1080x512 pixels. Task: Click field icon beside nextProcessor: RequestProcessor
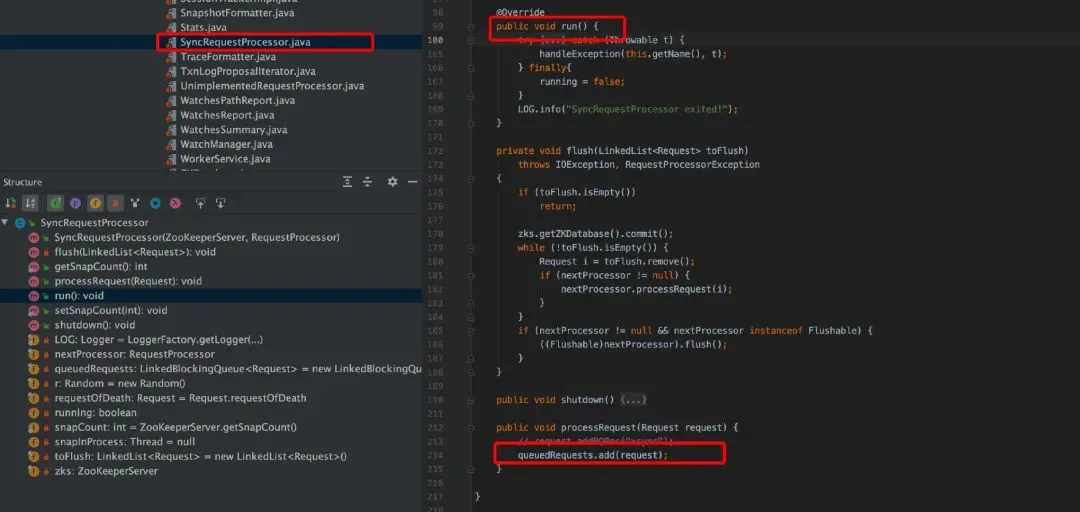click(33, 354)
